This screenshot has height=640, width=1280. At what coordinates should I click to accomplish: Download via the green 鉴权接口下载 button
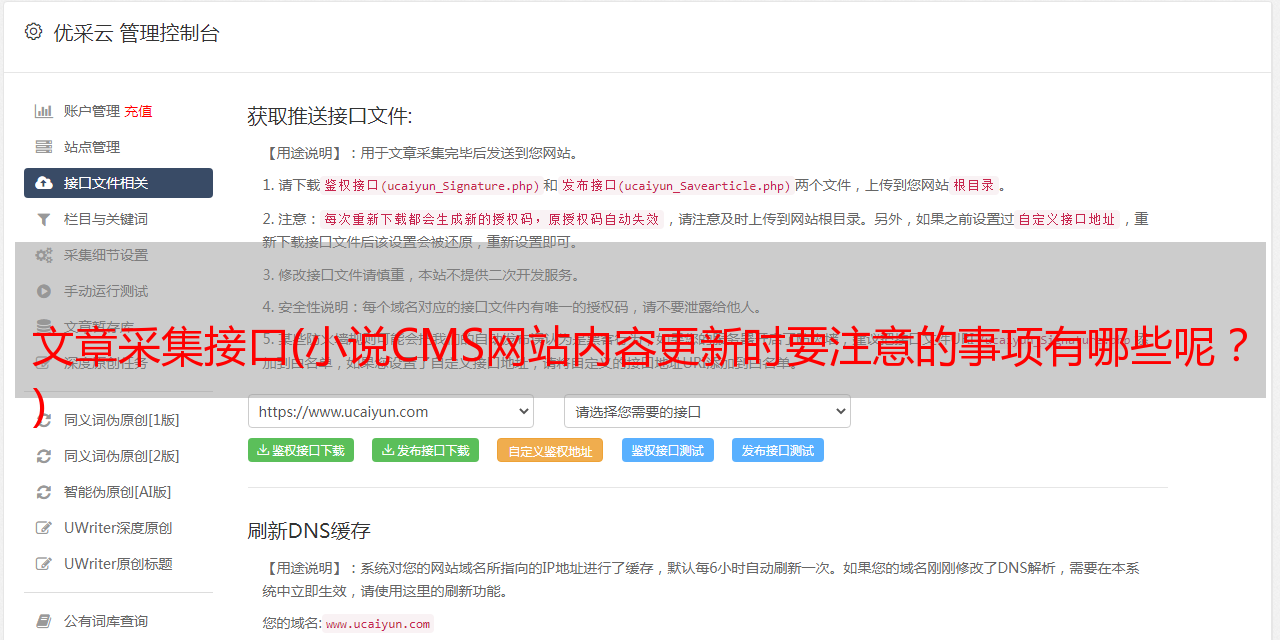pos(301,450)
